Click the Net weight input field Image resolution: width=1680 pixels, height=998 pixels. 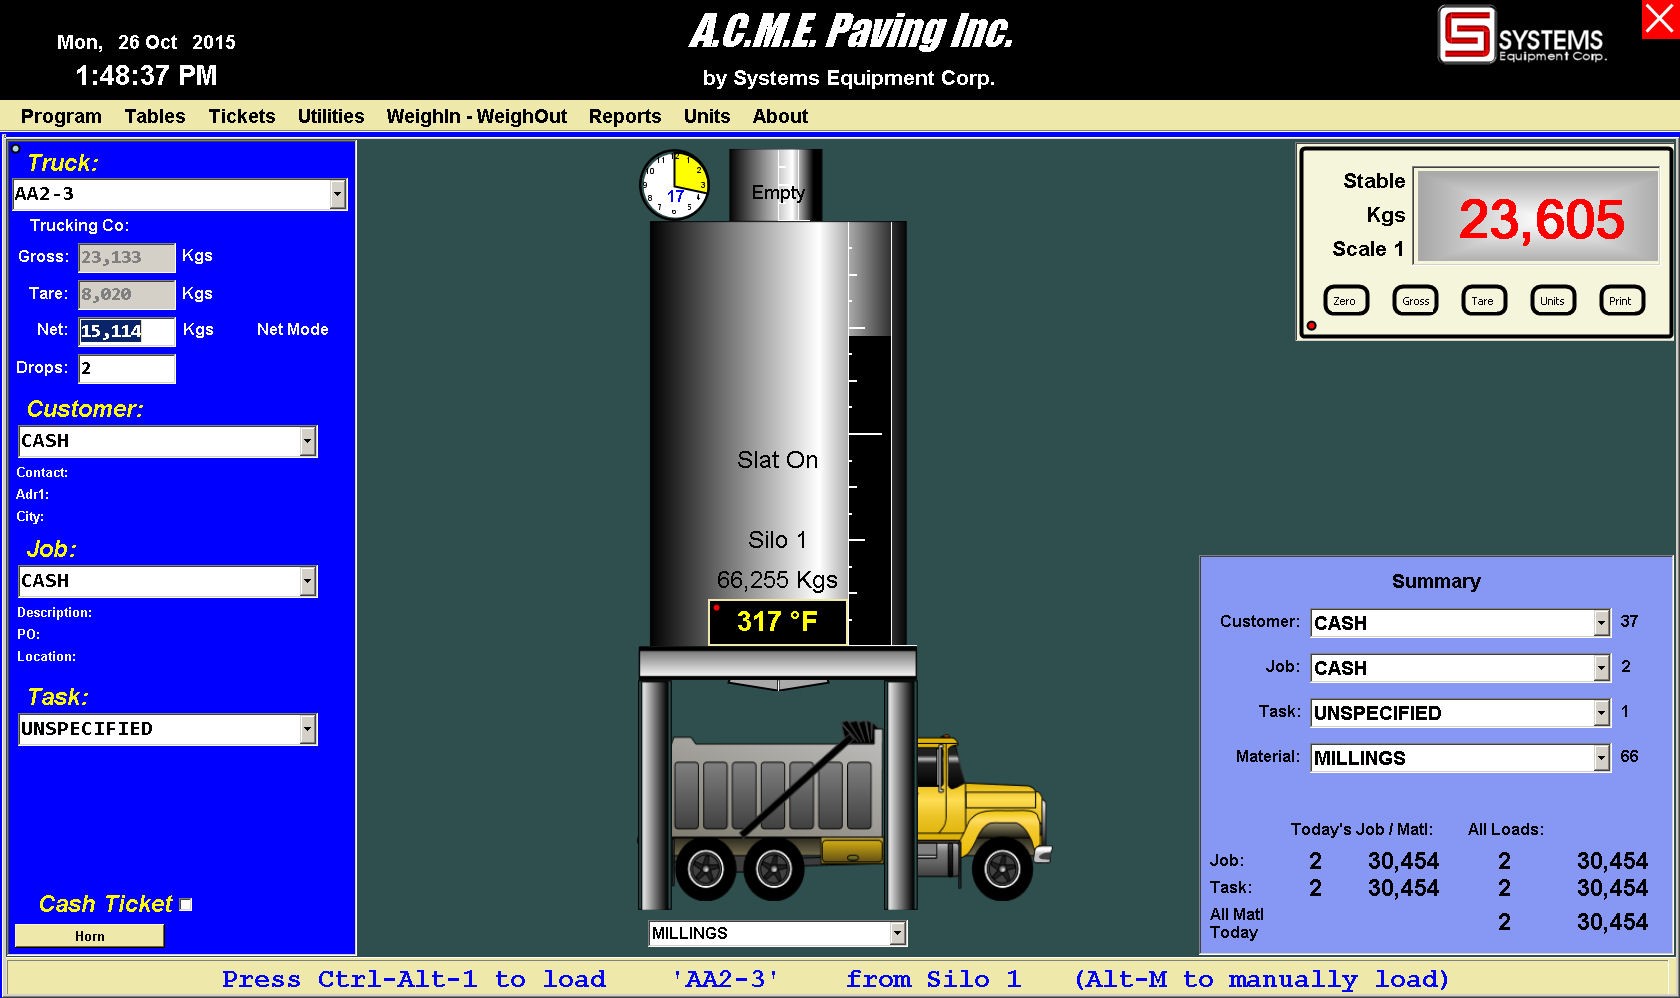tap(127, 331)
